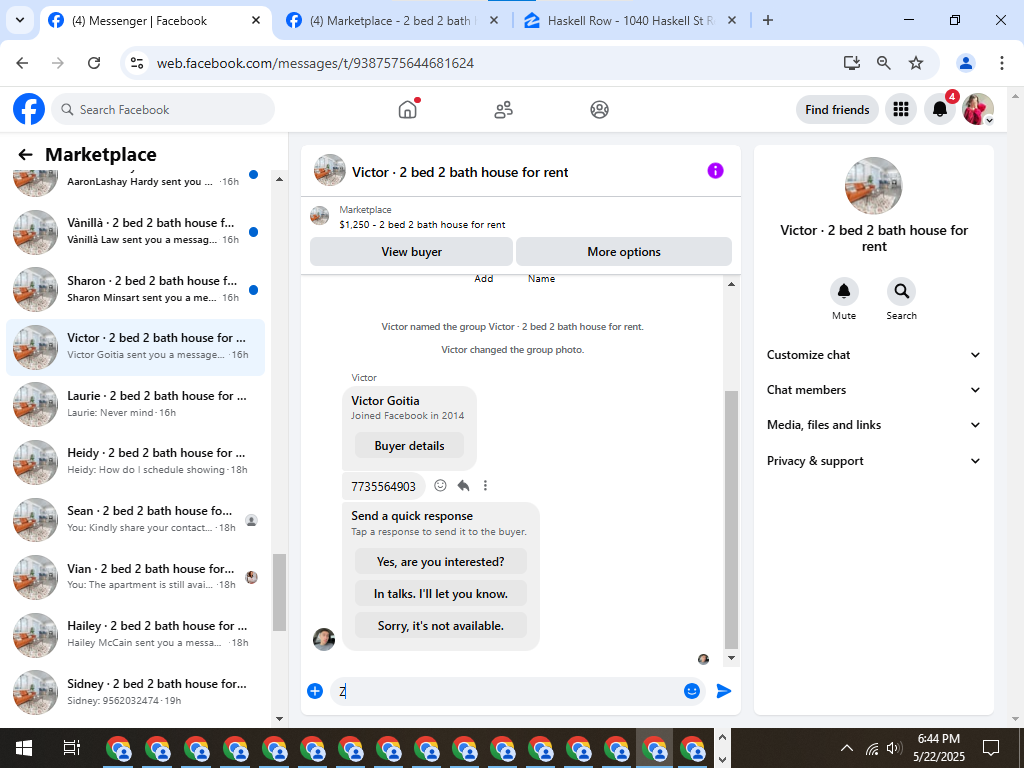1024x768 pixels.
Task: Switch to the Messenger | Facebook tab
Action: pos(153,21)
